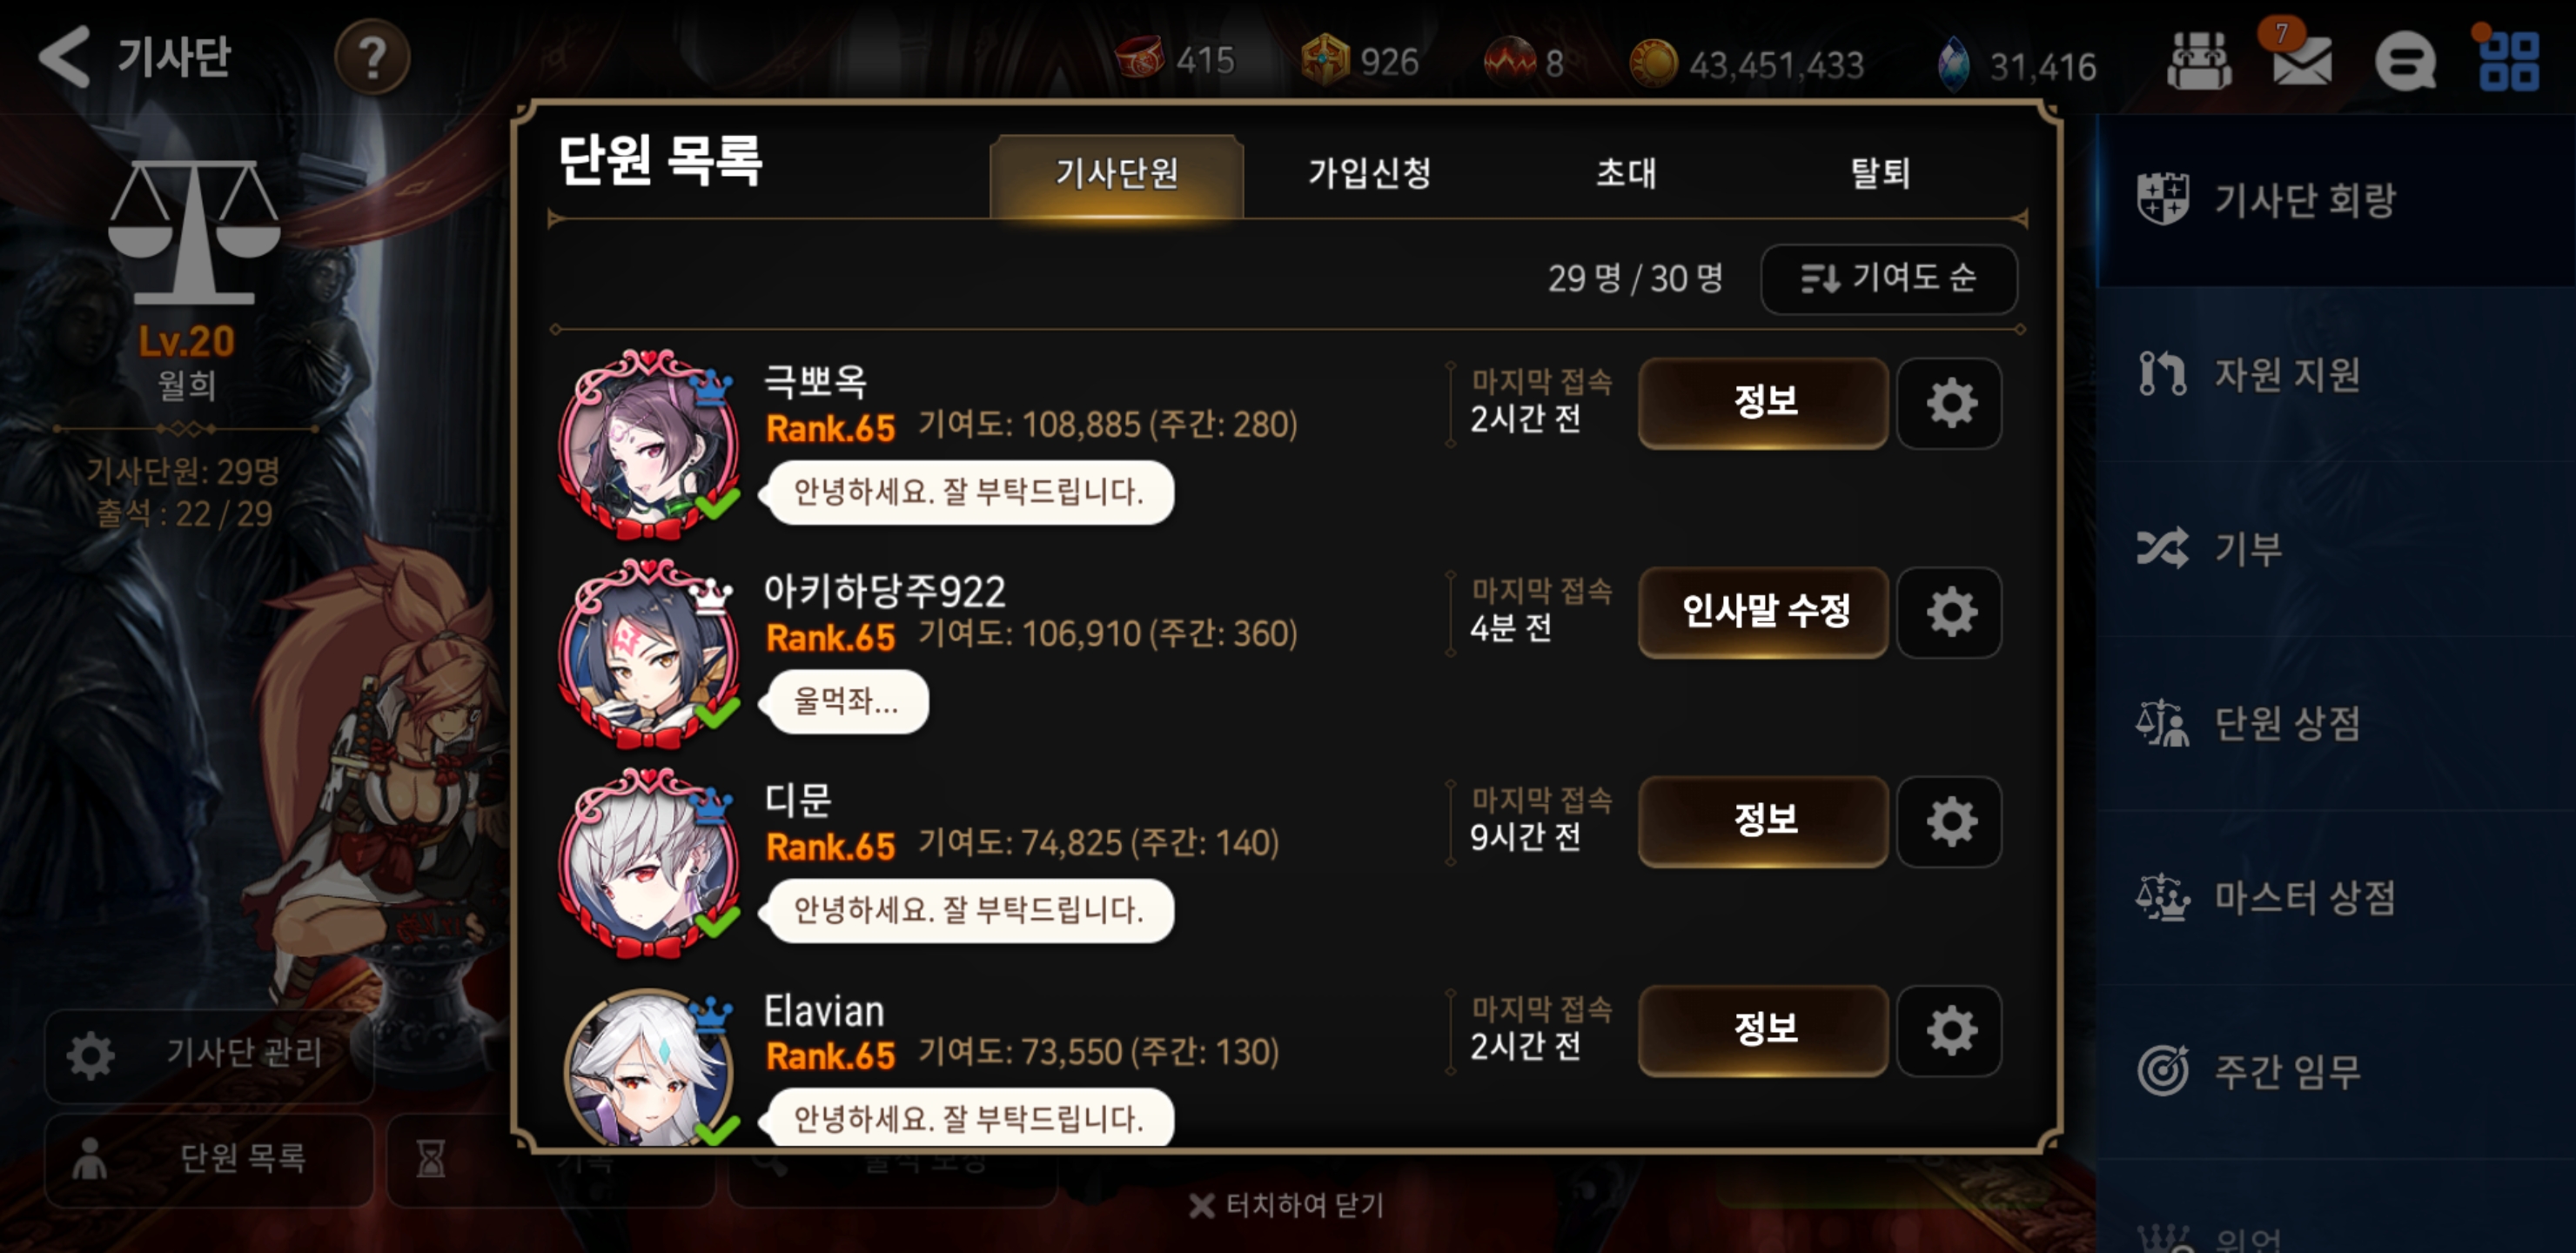
Task: View 정보 for member 디문
Action: (1764, 821)
